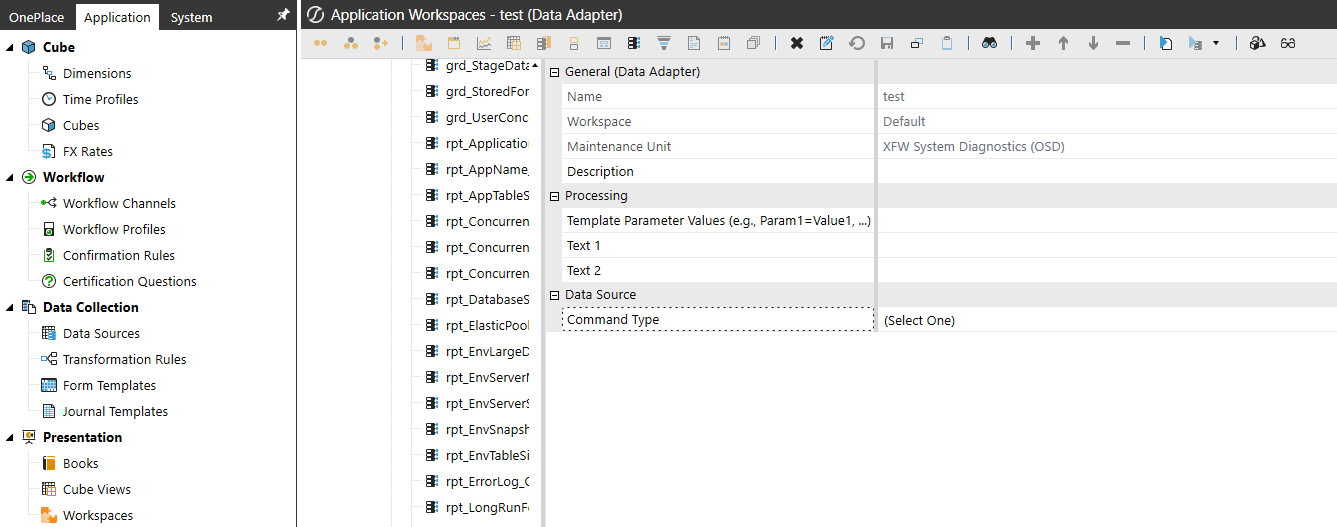Collapse the General (Data Adapter) section

[x=555, y=72]
